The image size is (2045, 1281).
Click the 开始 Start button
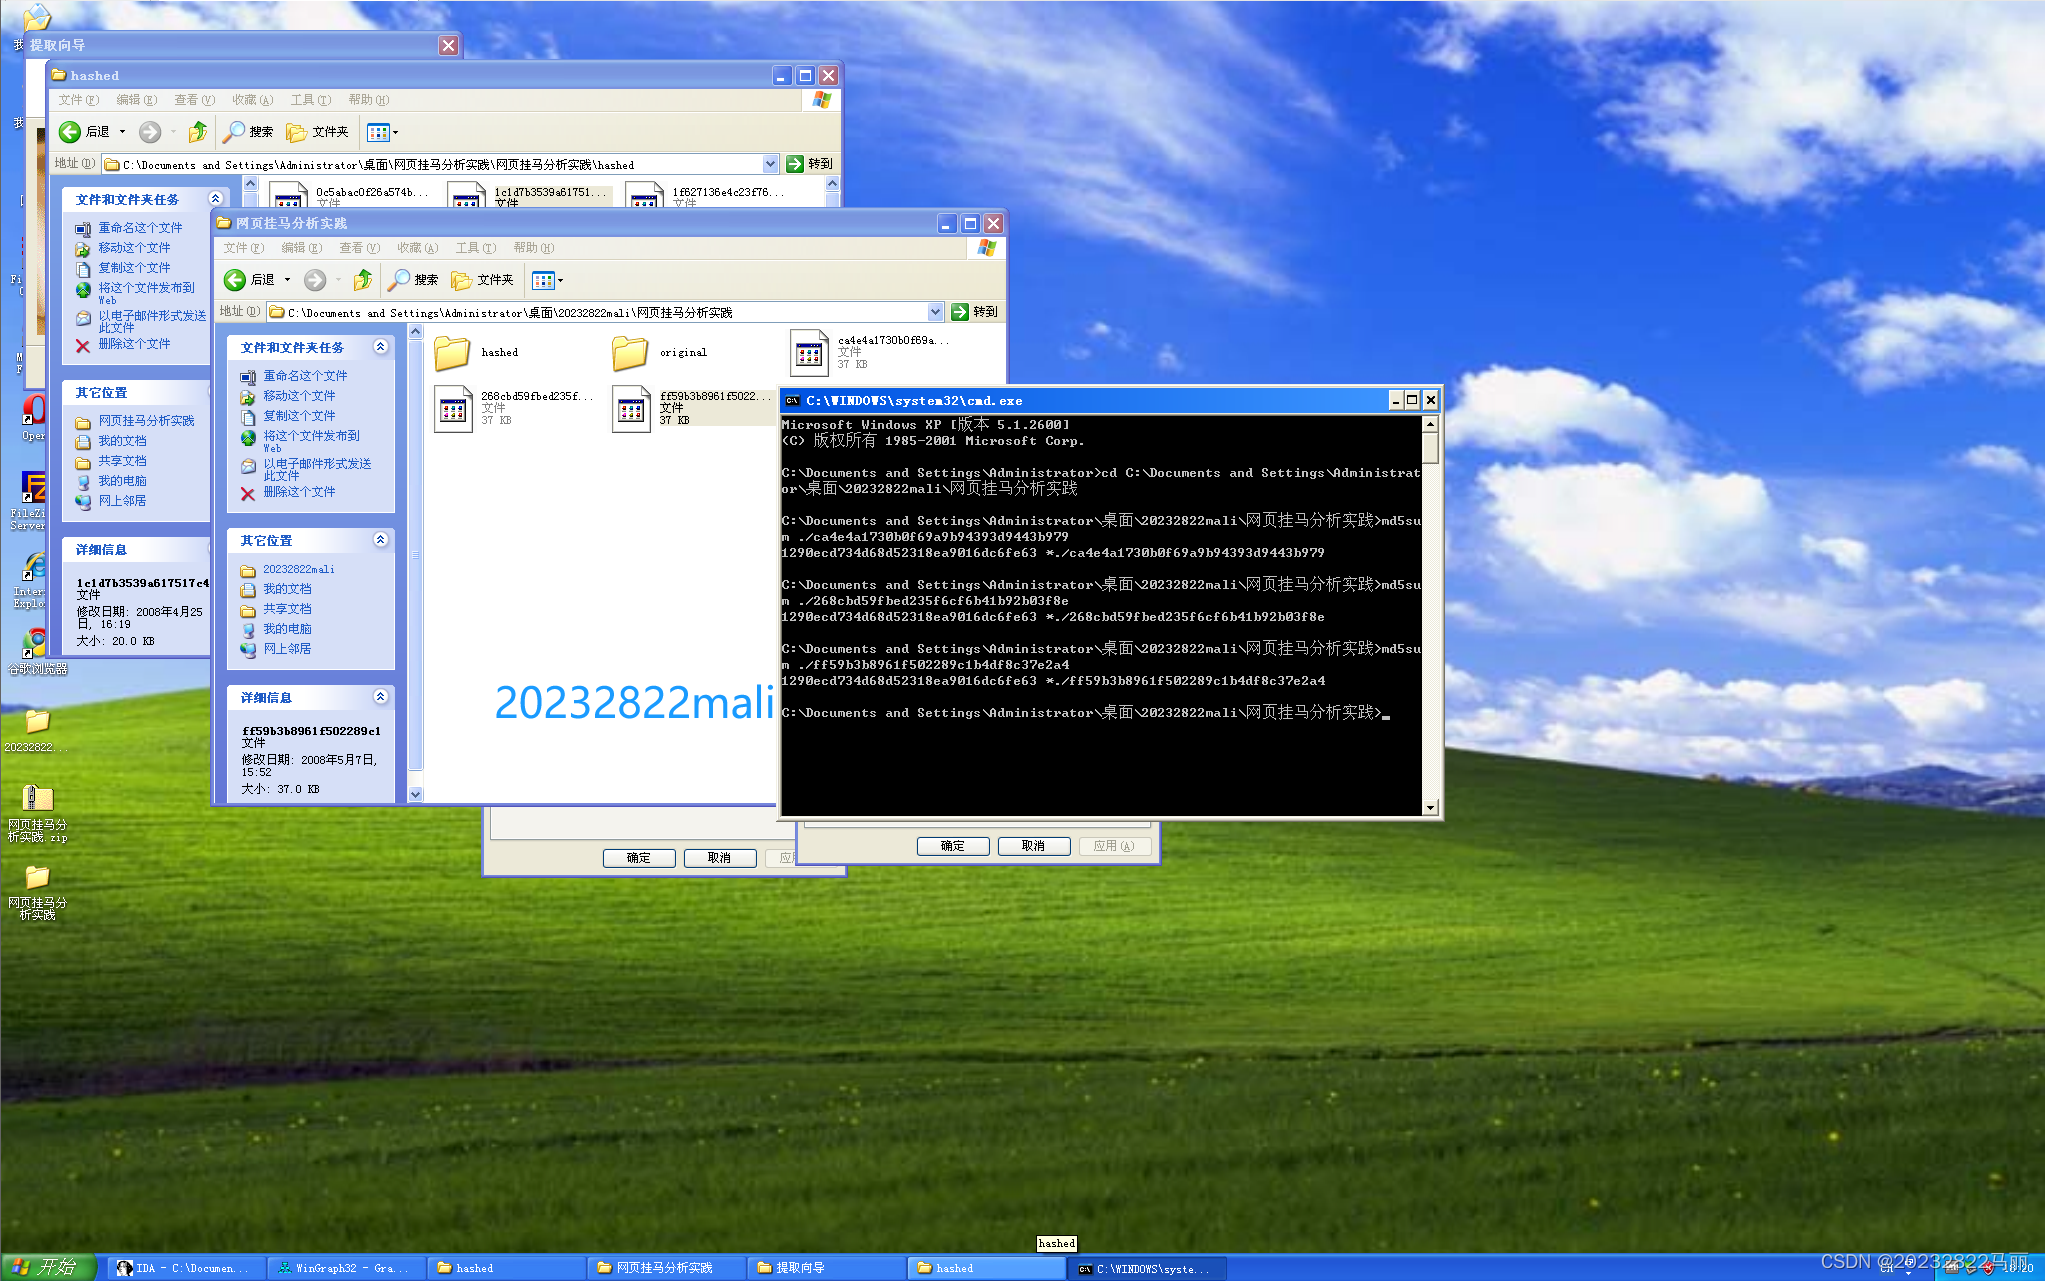point(48,1267)
